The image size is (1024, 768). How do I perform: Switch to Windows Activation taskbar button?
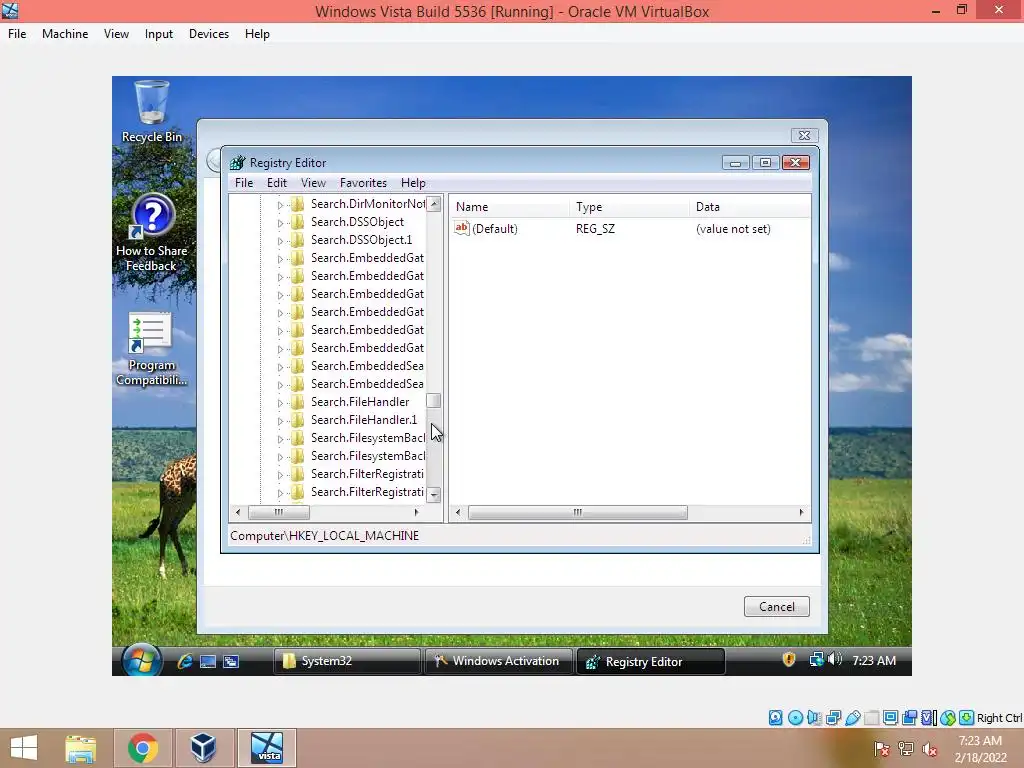coord(498,661)
